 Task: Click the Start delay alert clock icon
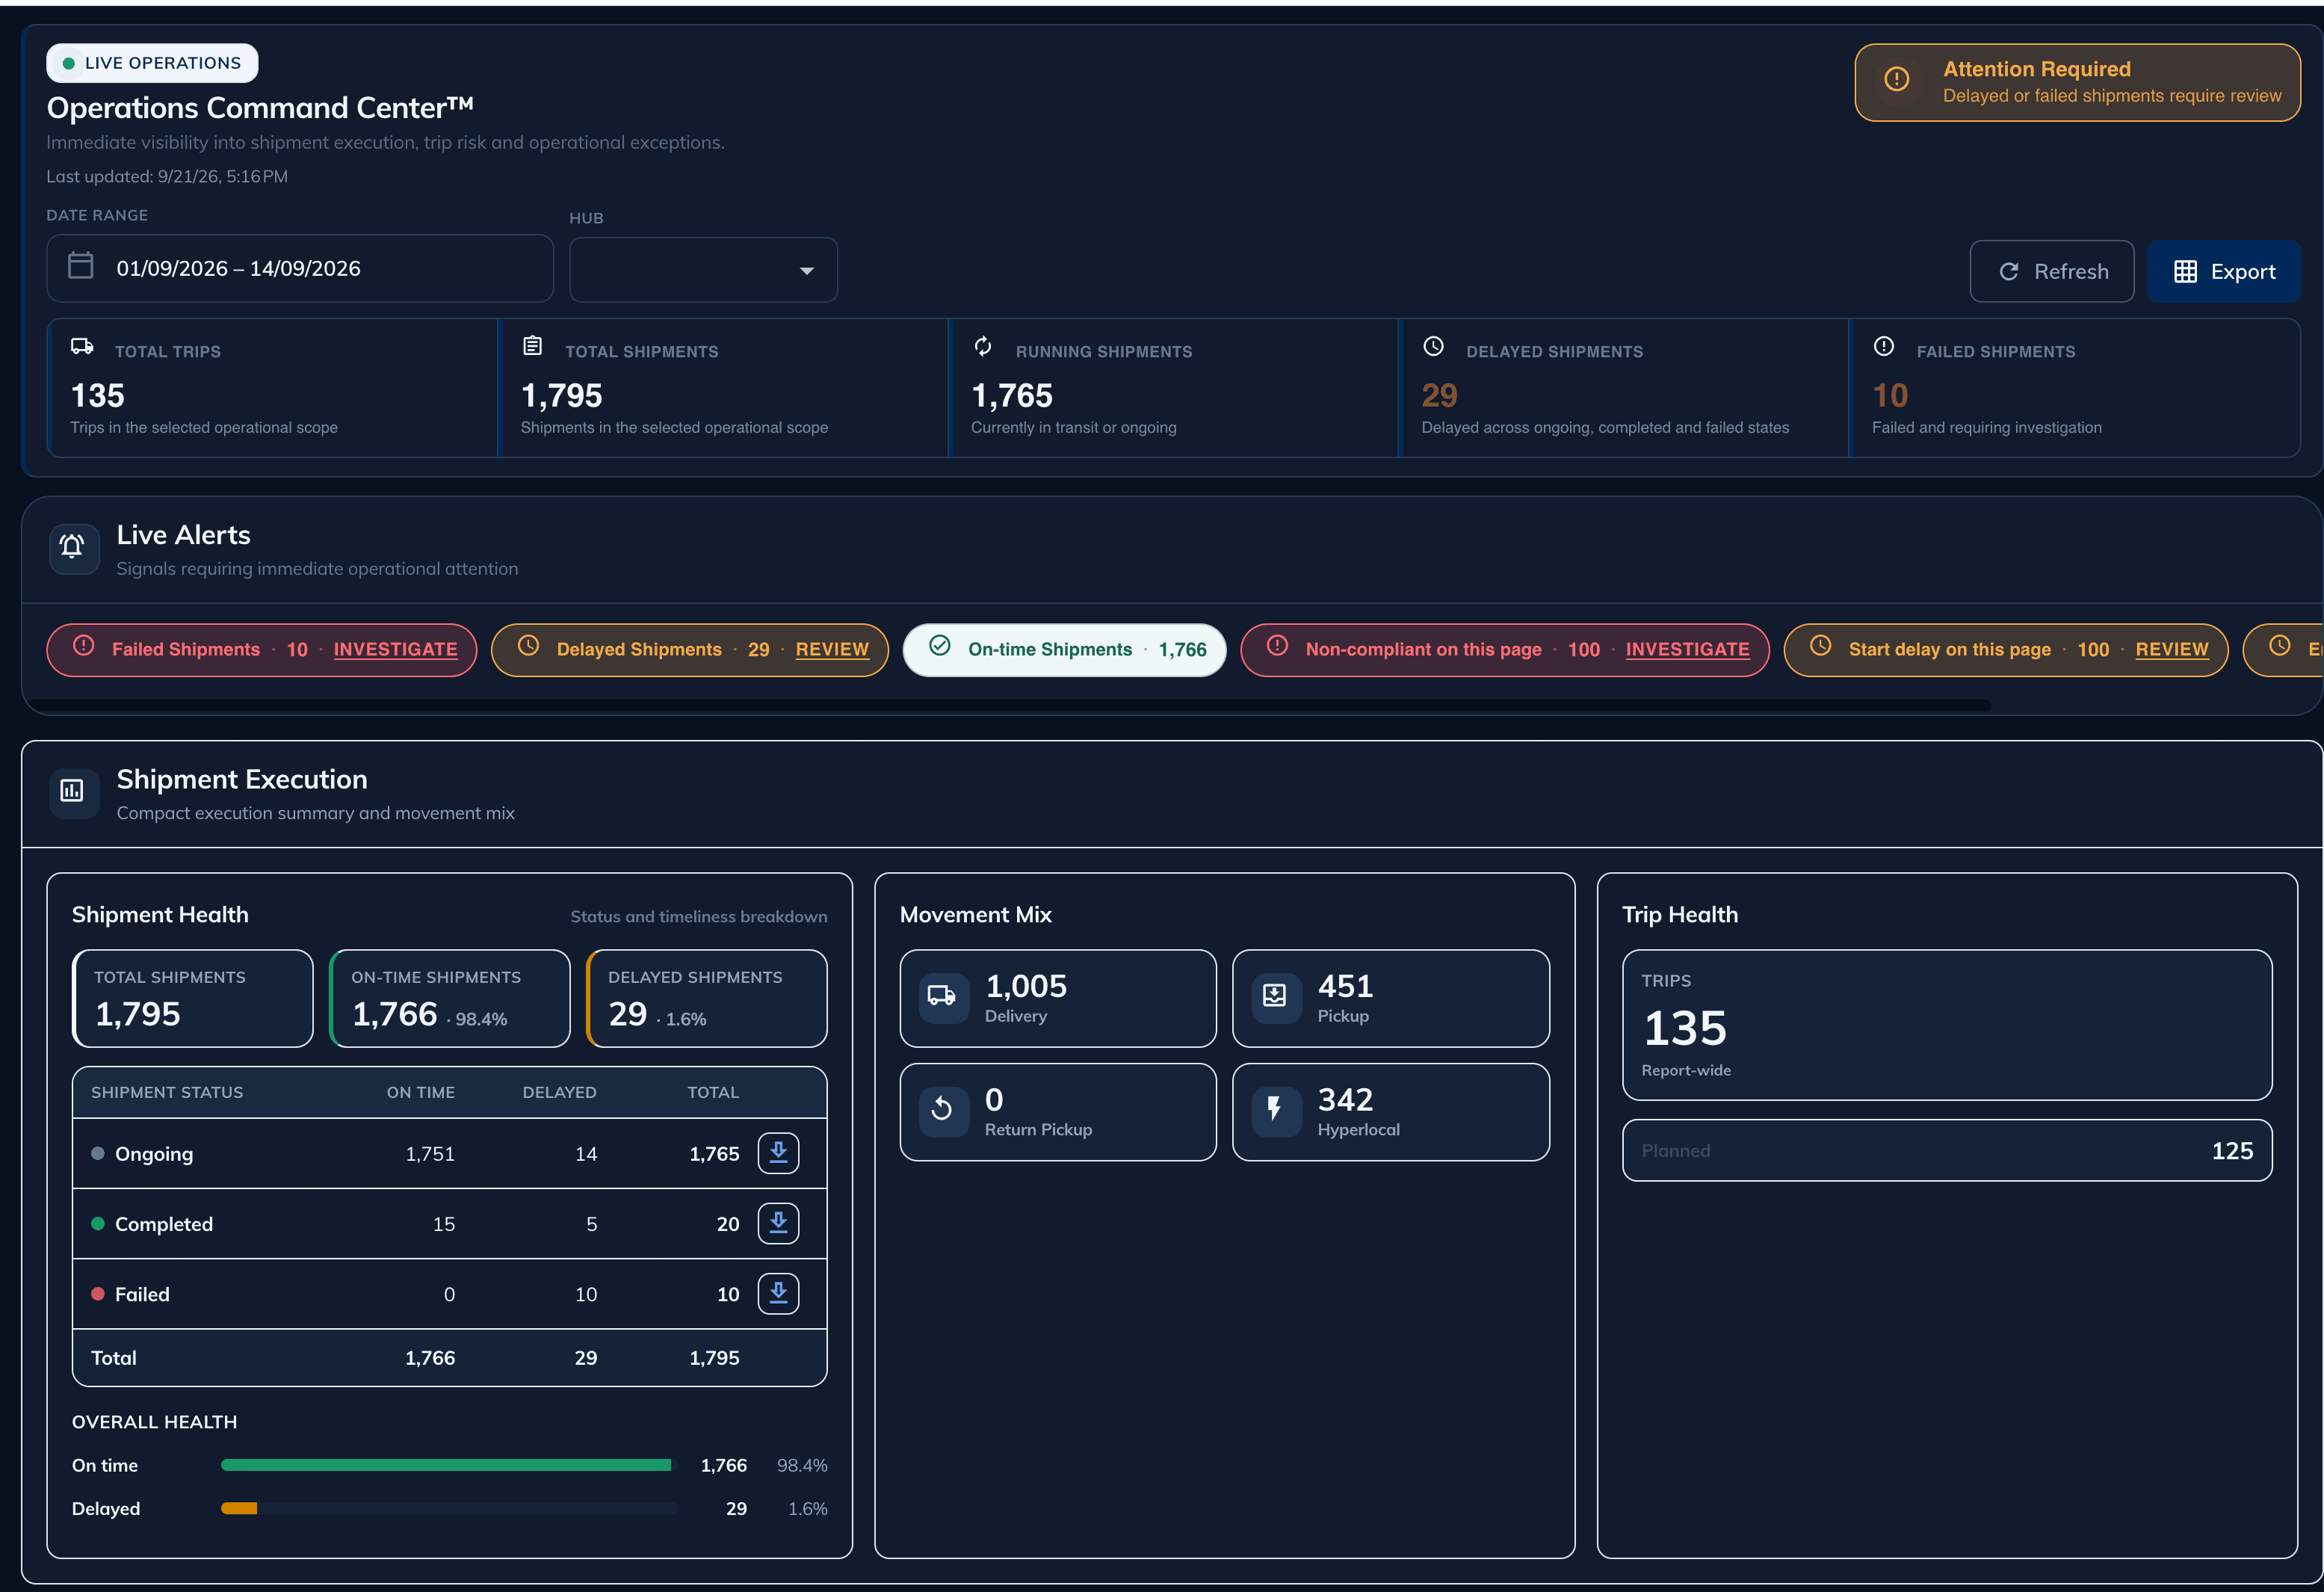click(1821, 647)
